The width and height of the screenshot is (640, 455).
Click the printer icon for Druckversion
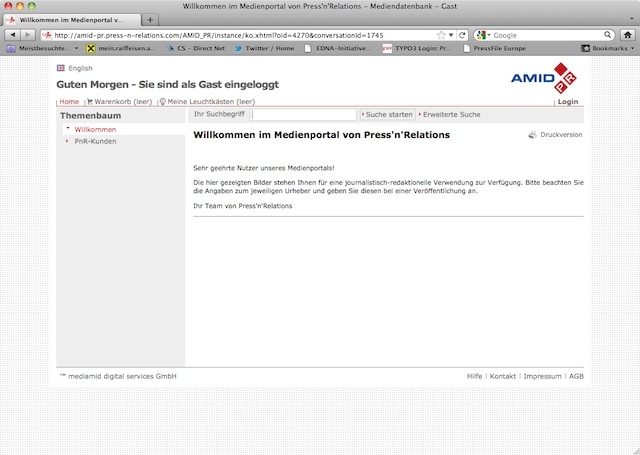pos(532,134)
